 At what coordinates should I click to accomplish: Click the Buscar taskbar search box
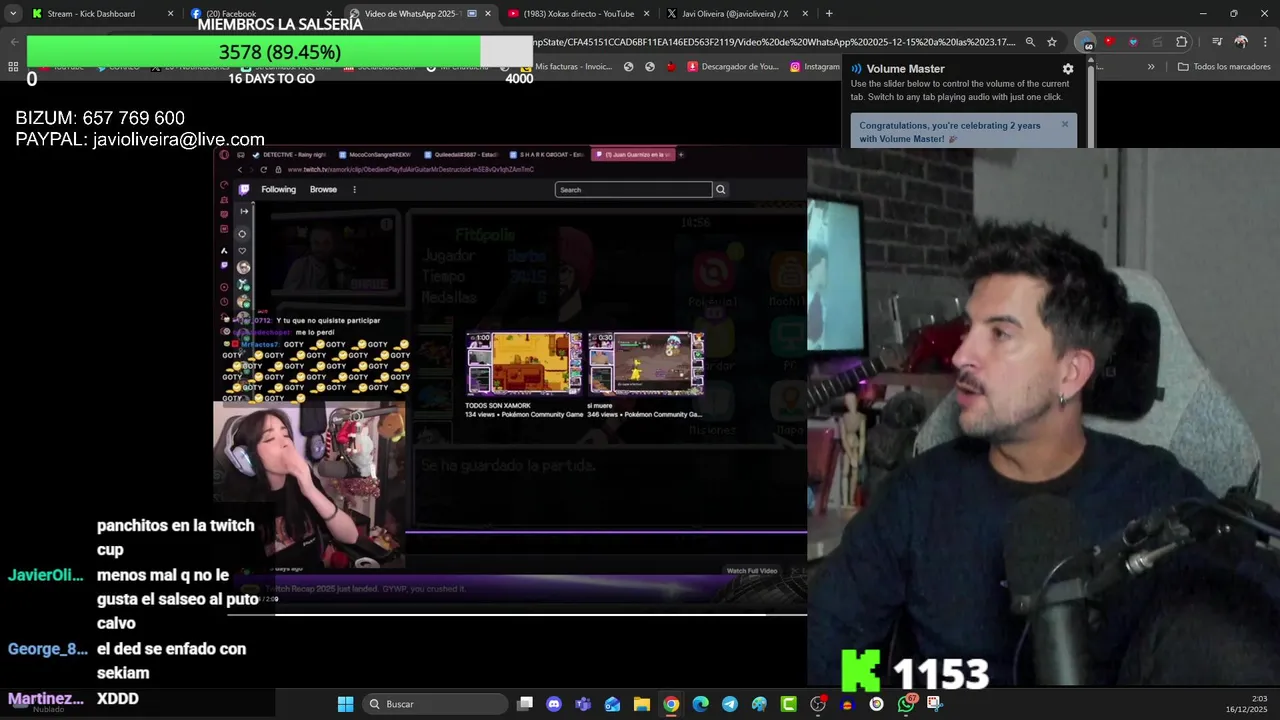pyautogui.click(x=435, y=704)
